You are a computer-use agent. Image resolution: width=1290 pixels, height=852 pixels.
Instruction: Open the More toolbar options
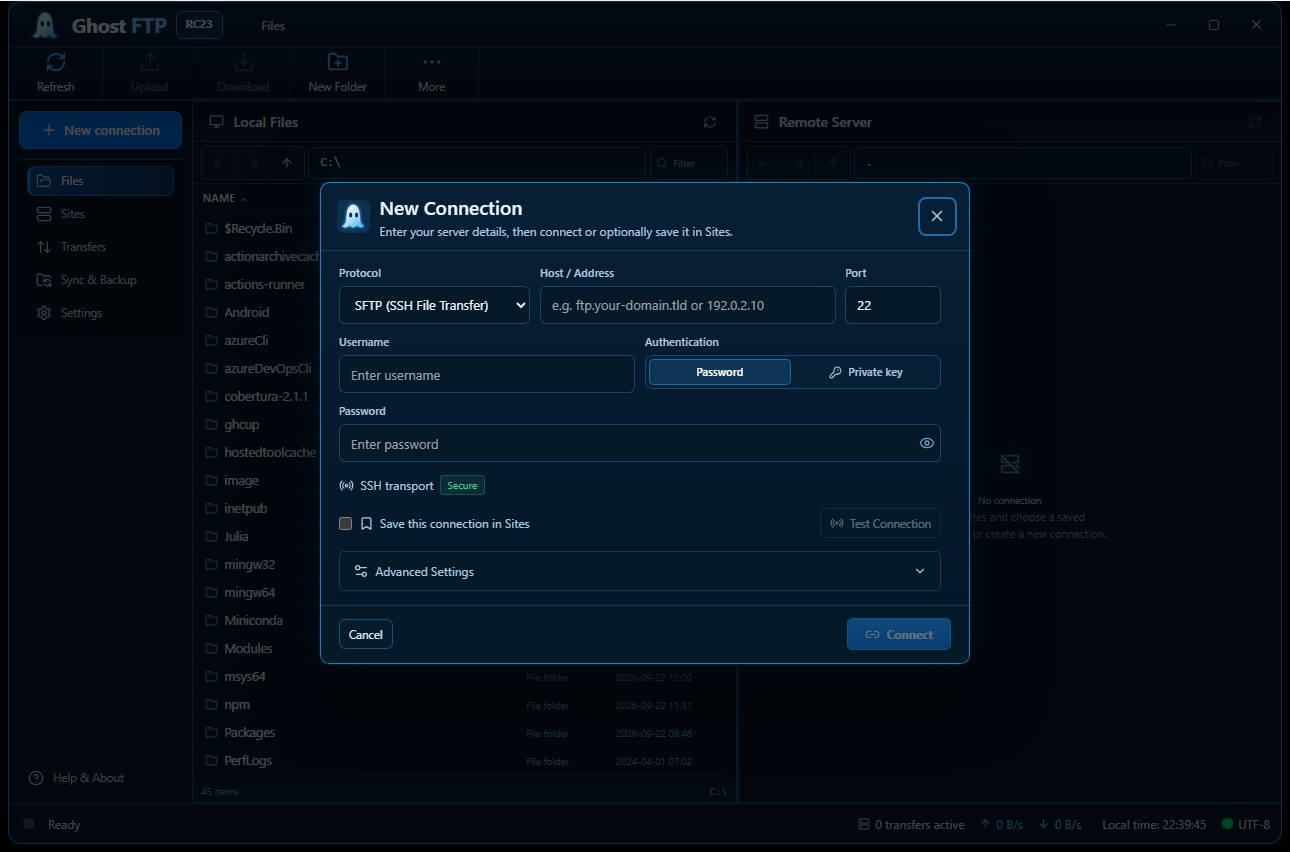tap(432, 62)
